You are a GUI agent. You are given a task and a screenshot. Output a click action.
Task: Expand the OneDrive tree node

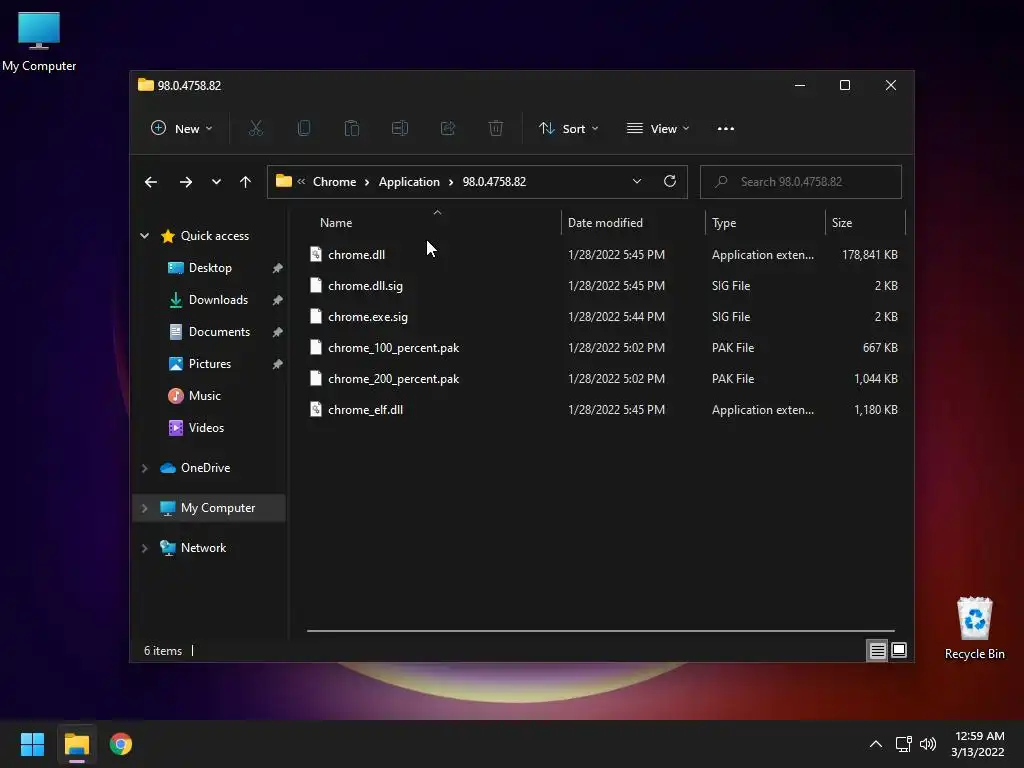[144, 468]
